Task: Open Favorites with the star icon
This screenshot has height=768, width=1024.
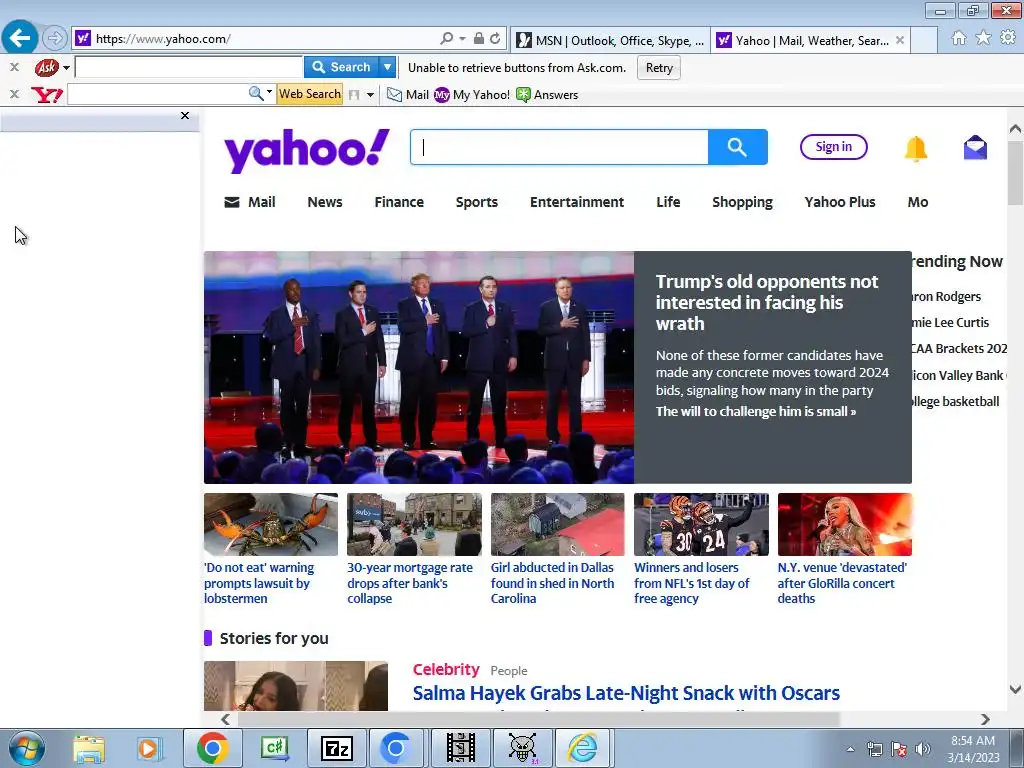Action: (x=983, y=38)
